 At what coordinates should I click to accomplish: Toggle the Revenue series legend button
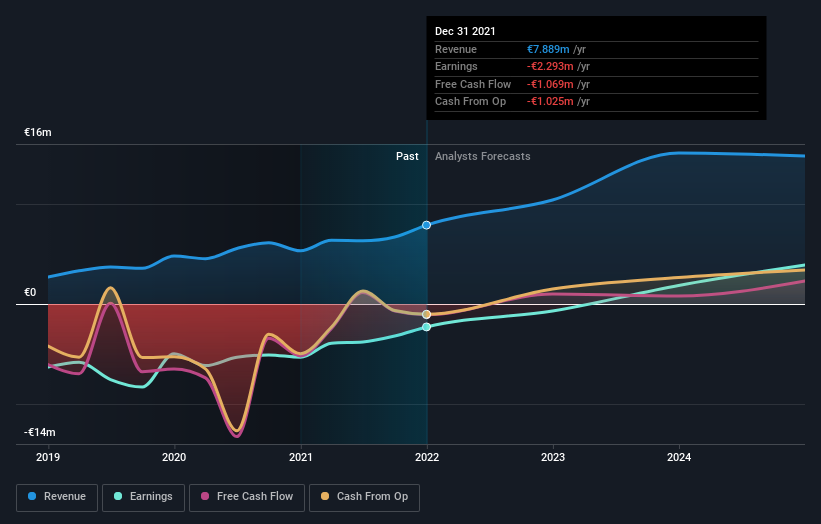point(57,497)
